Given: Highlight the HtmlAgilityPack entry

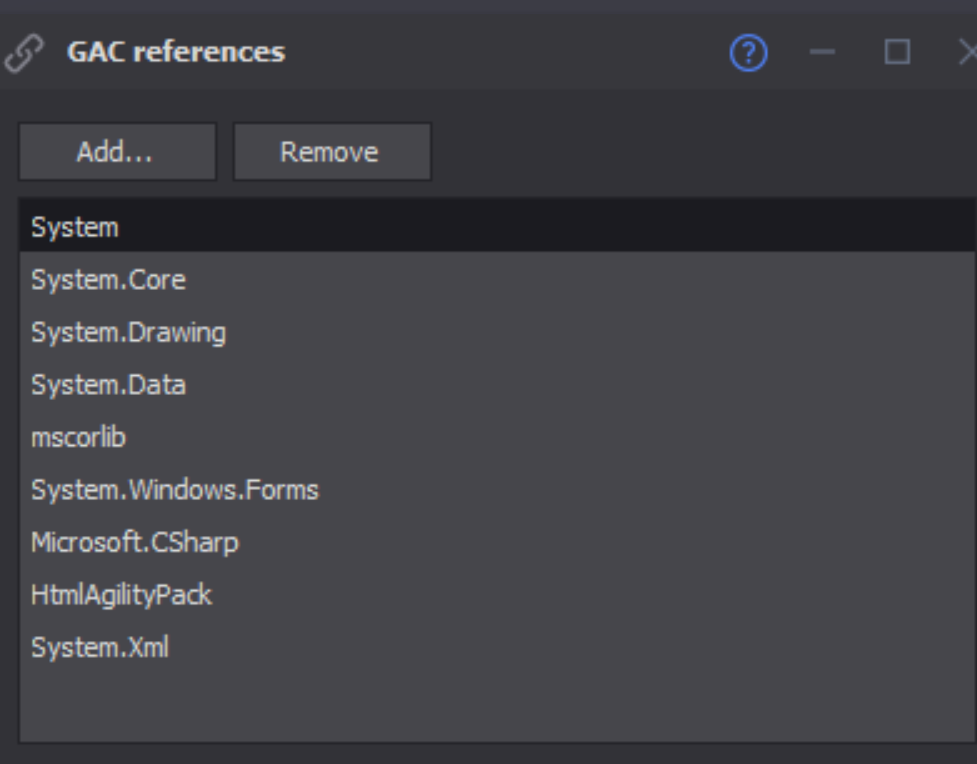Looking at the screenshot, I should coord(497,594).
